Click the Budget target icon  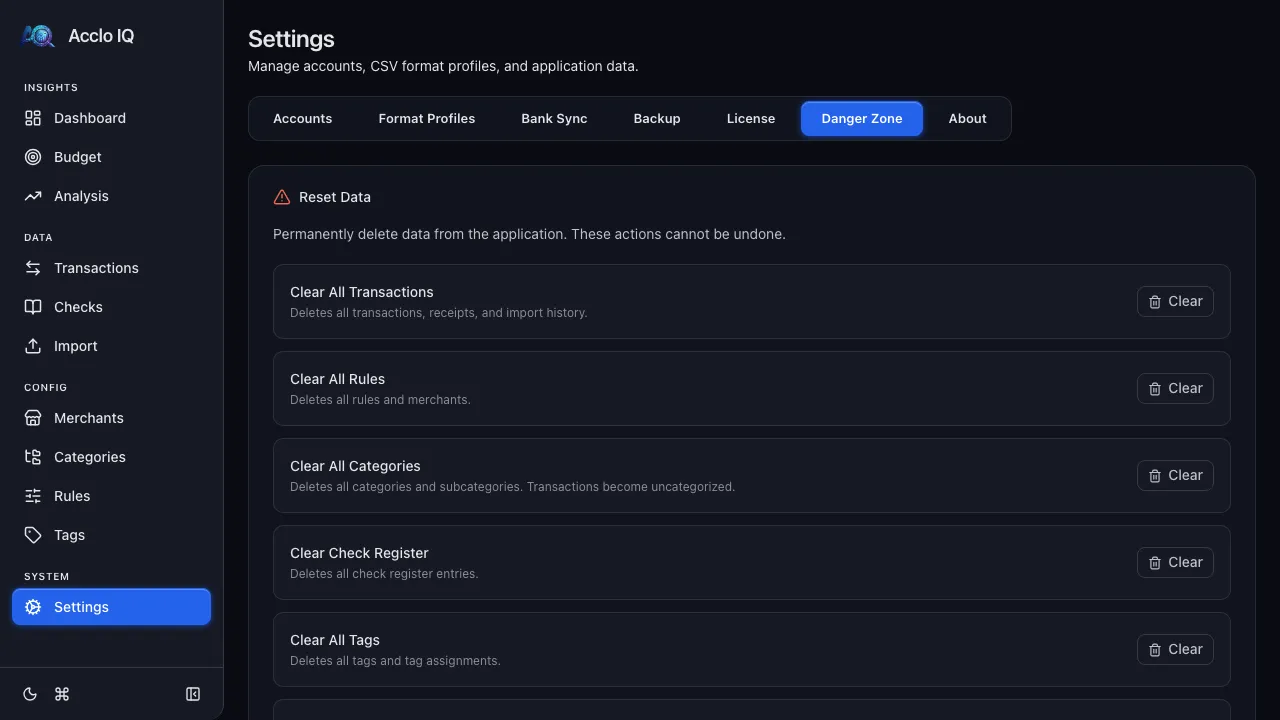click(x=33, y=157)
